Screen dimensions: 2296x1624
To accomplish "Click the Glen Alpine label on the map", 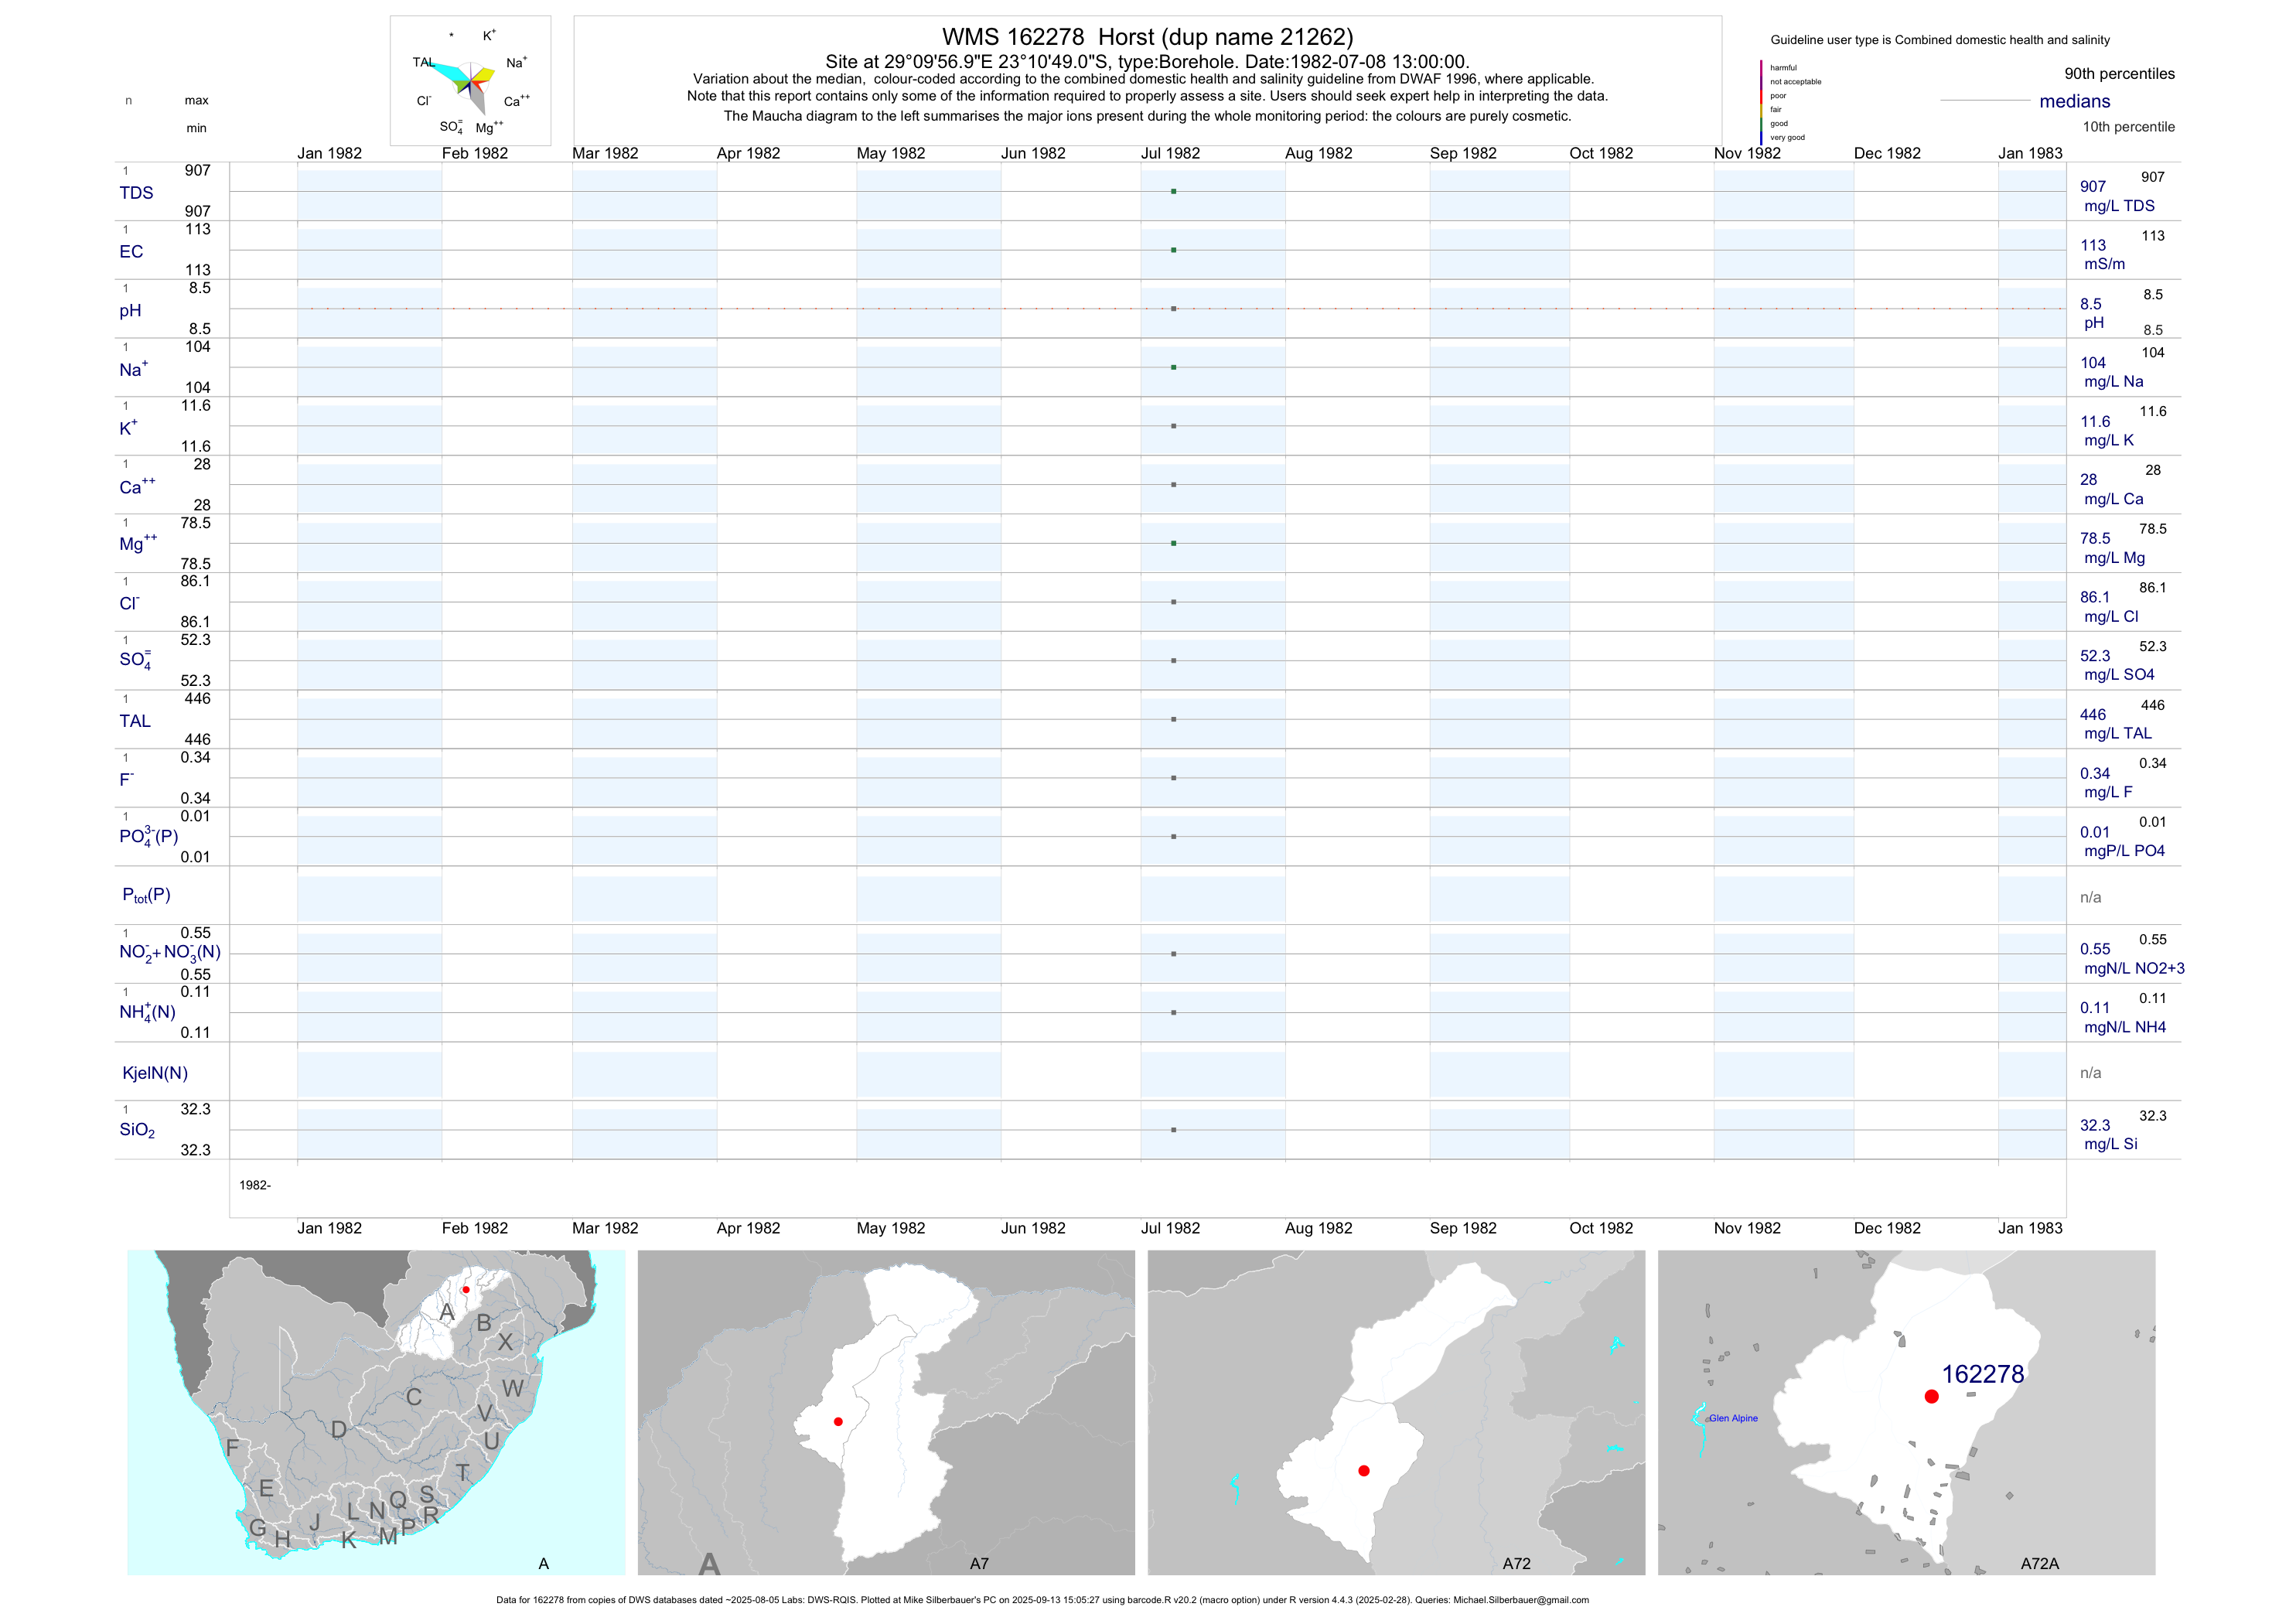I will click(1732, 1418).
